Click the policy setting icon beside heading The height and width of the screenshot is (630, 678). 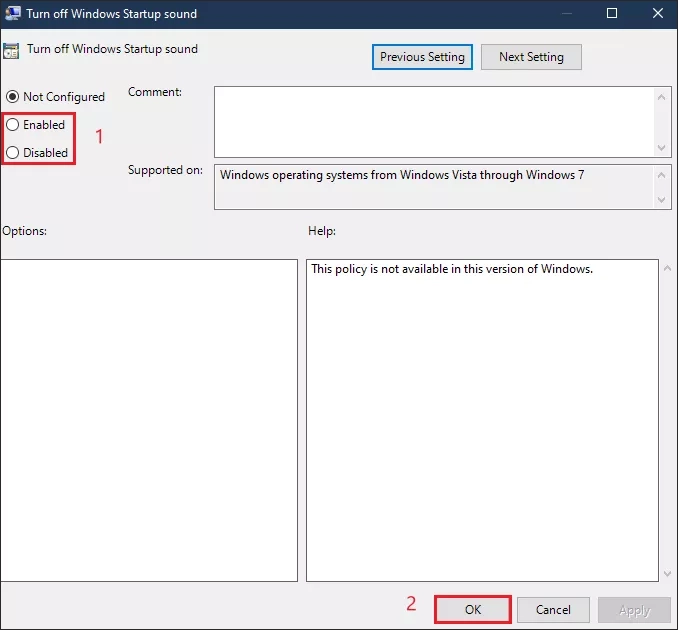[x=11, y=51]
